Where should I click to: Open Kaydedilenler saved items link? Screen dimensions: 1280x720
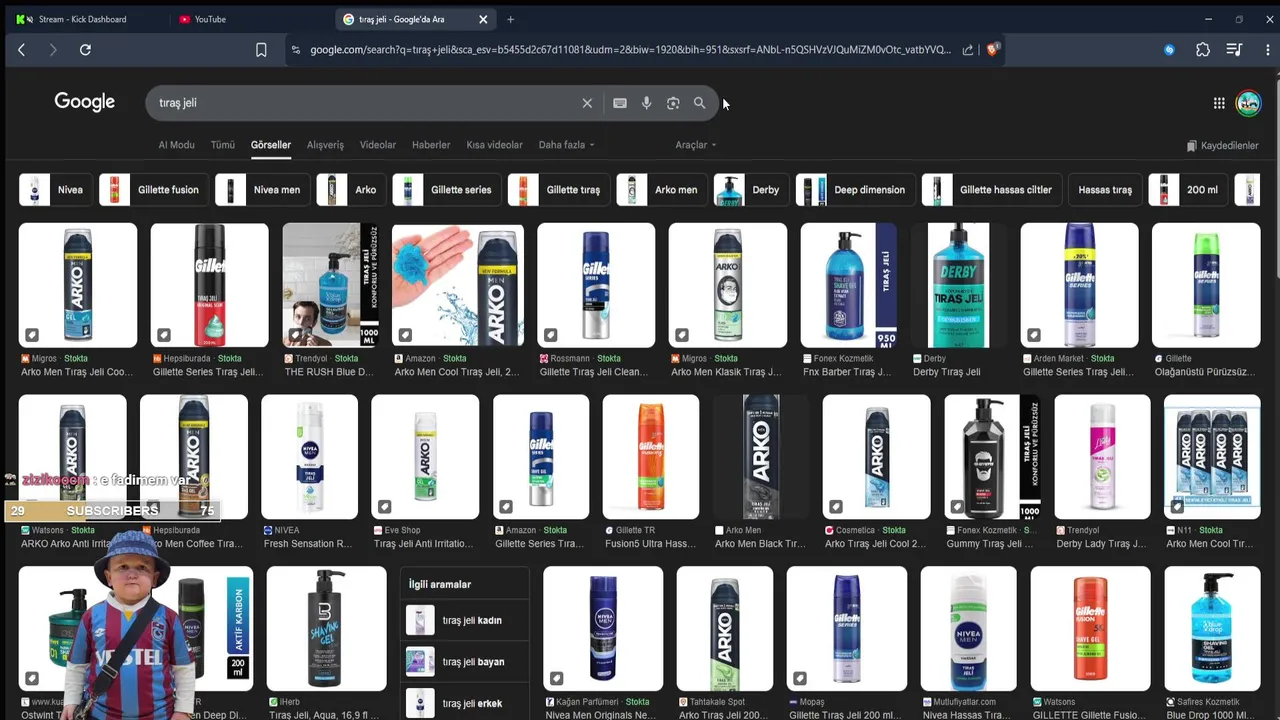pyautogui.click(x=1222, y=146)
